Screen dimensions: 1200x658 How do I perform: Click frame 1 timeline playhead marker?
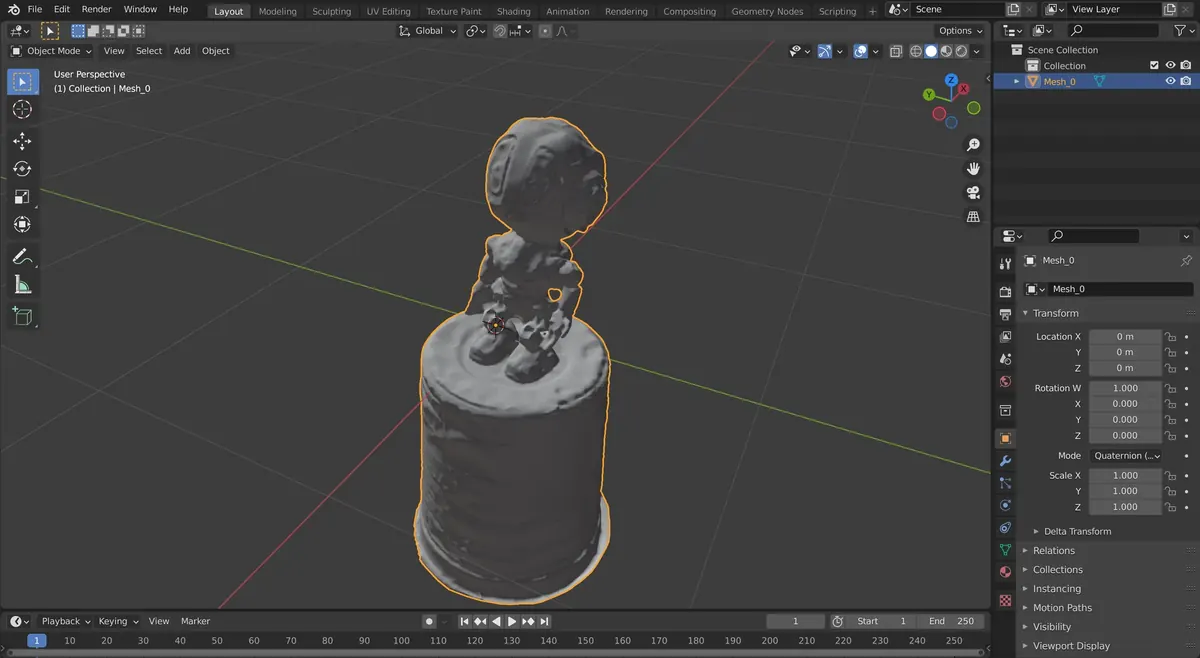pyautogui.click(x=36, y=640)
